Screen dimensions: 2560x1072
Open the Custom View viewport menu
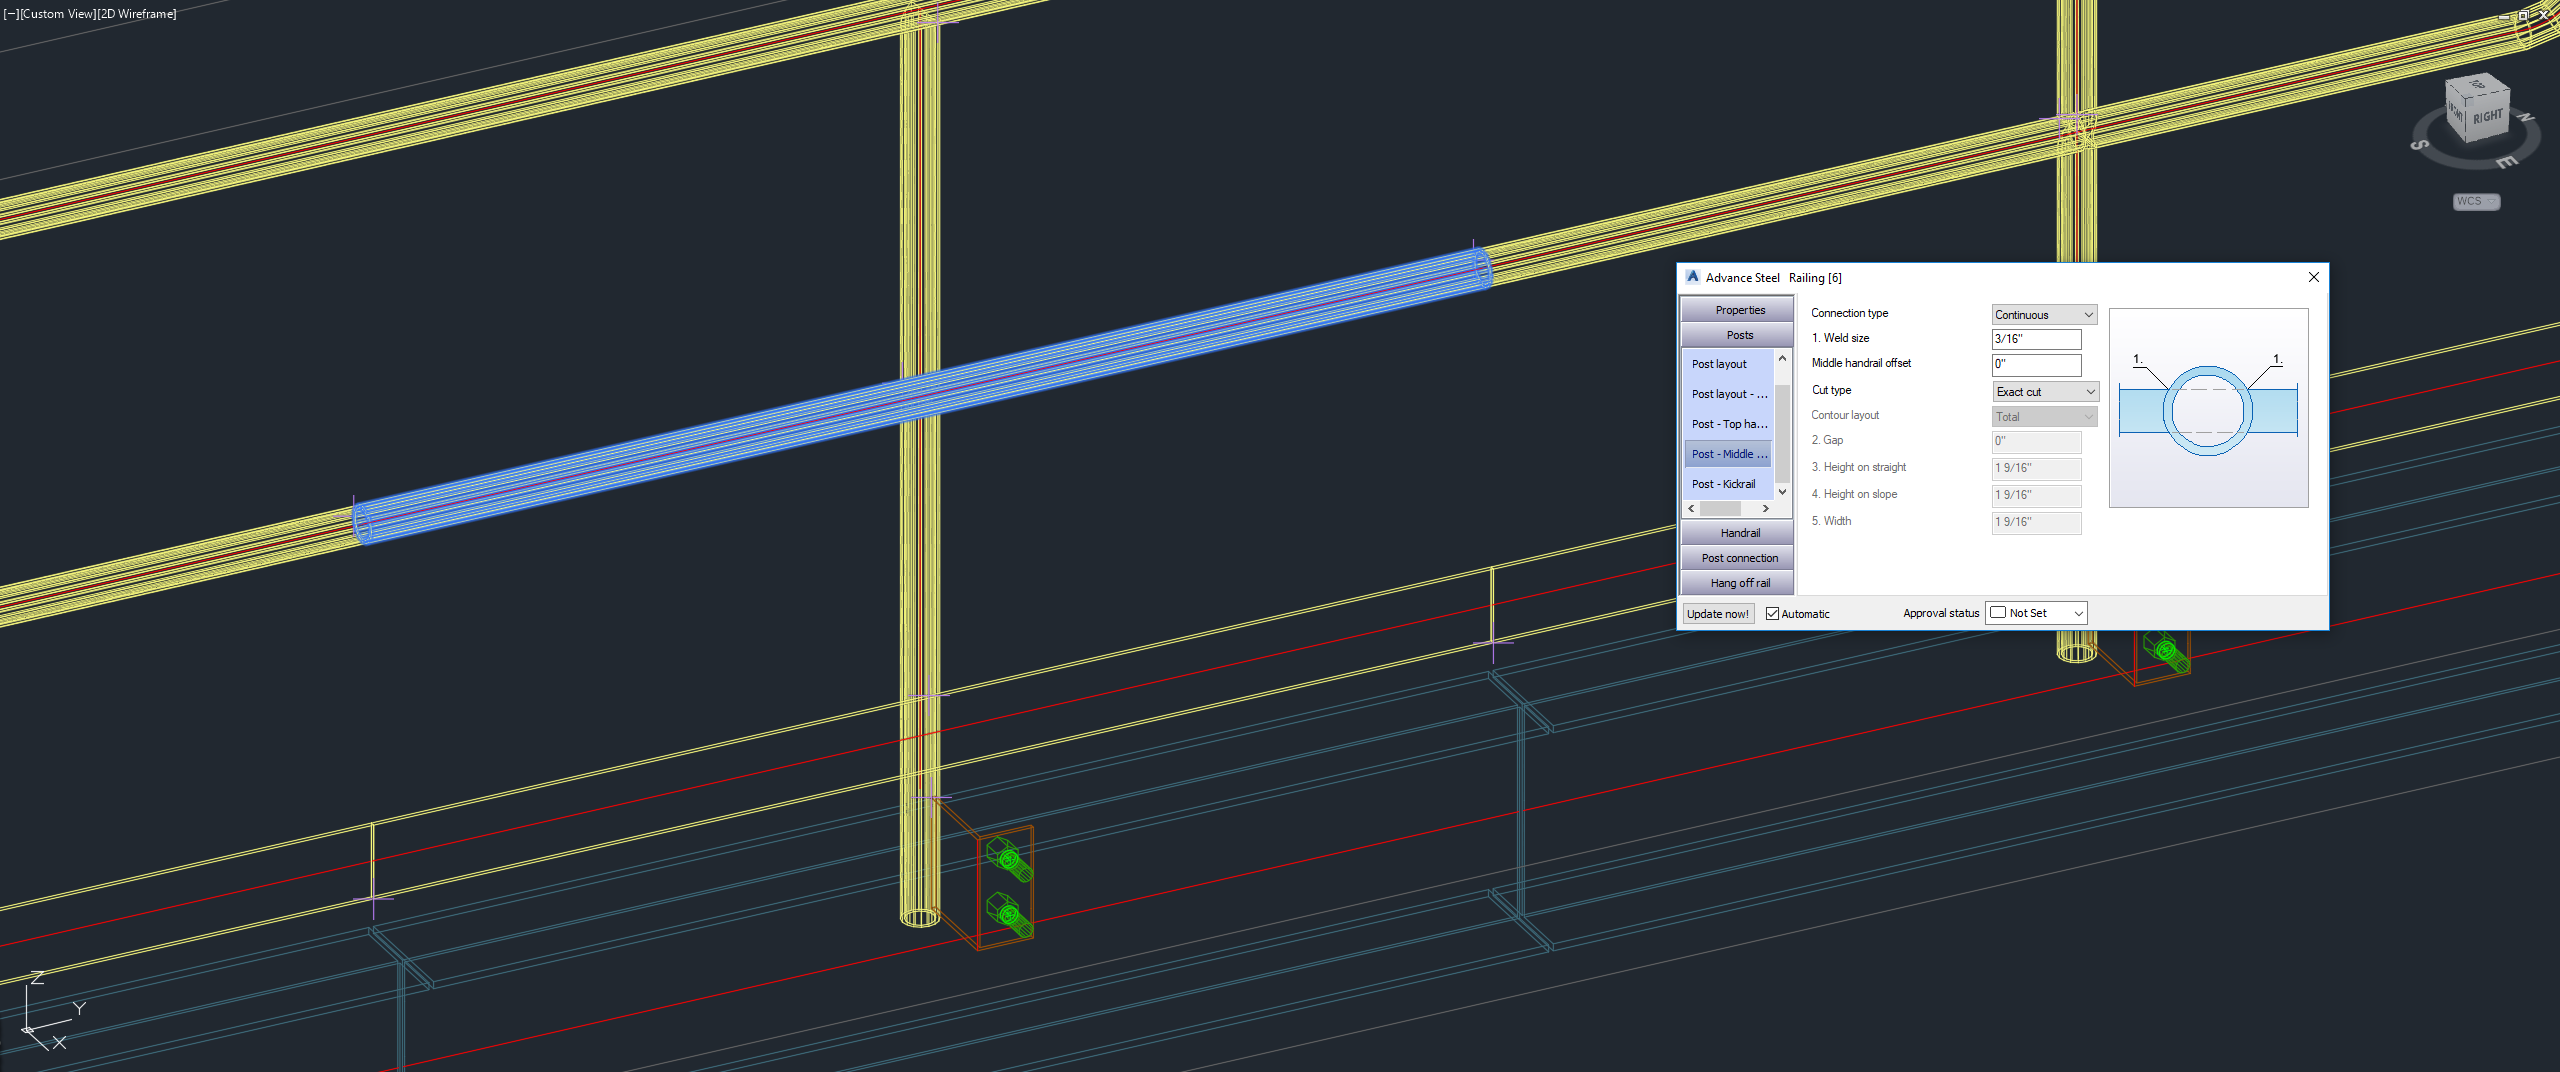[x=57, y=14]
